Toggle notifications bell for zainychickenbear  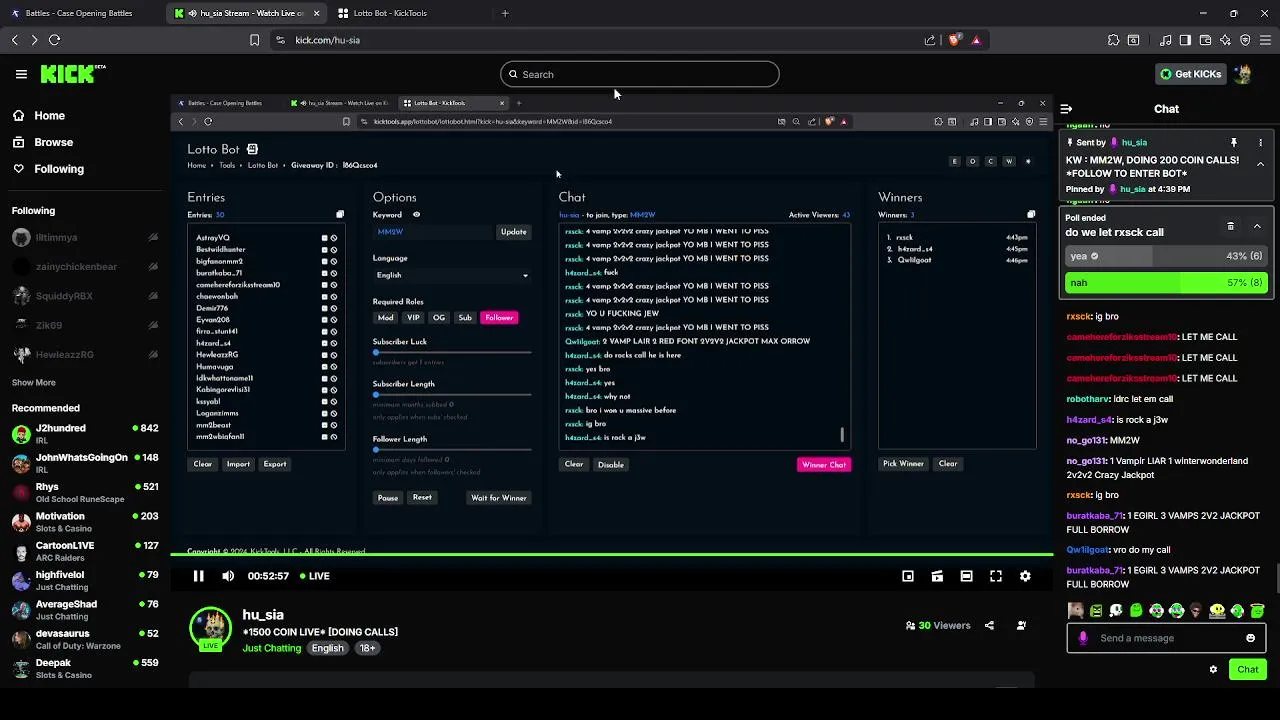coord(153,267)
